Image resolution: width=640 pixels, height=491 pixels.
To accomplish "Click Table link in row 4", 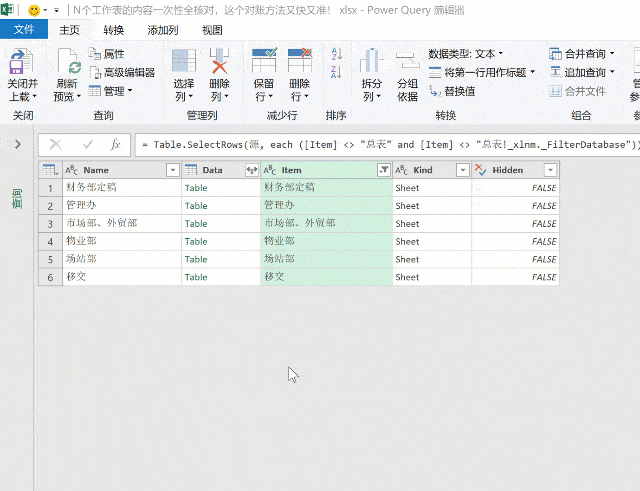I will tap(196, 242).
